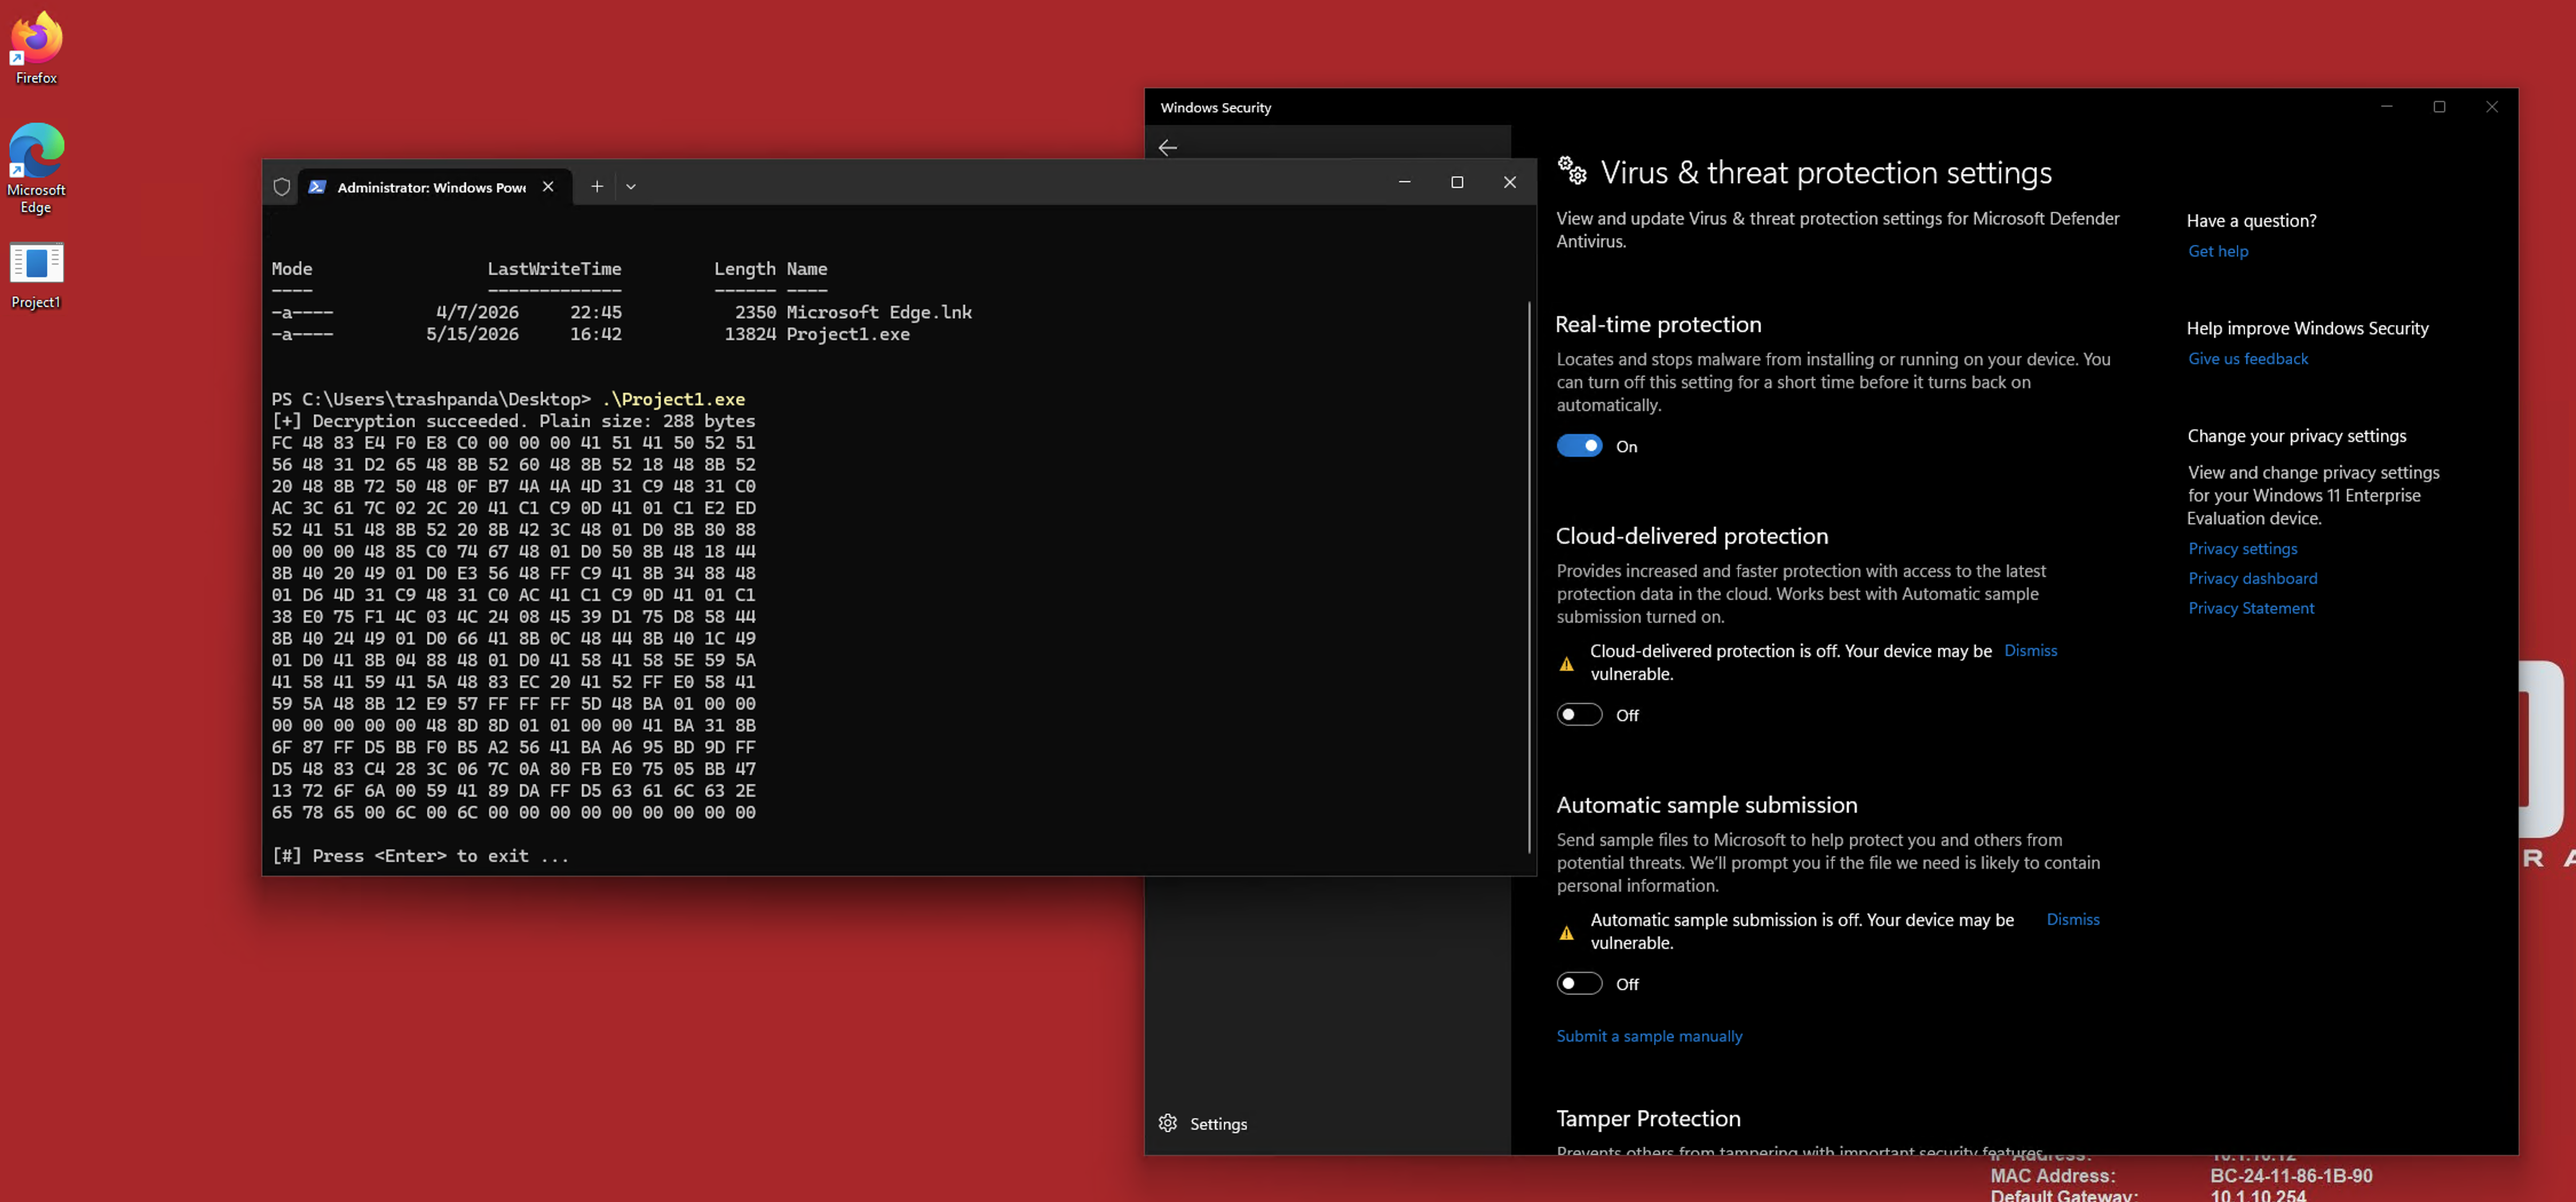The height and width of the screenshot is (1202, 2576).
Task: Open the Give us feedback link
Action: coord(2248,358)
